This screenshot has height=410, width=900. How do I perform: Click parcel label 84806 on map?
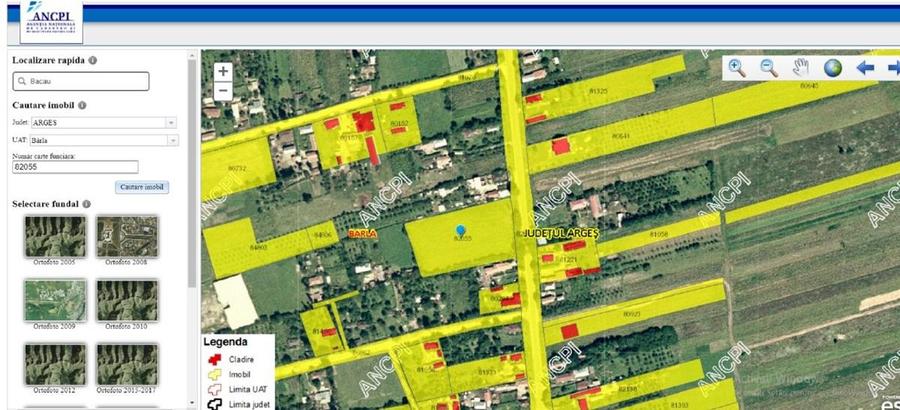(323, 235)
